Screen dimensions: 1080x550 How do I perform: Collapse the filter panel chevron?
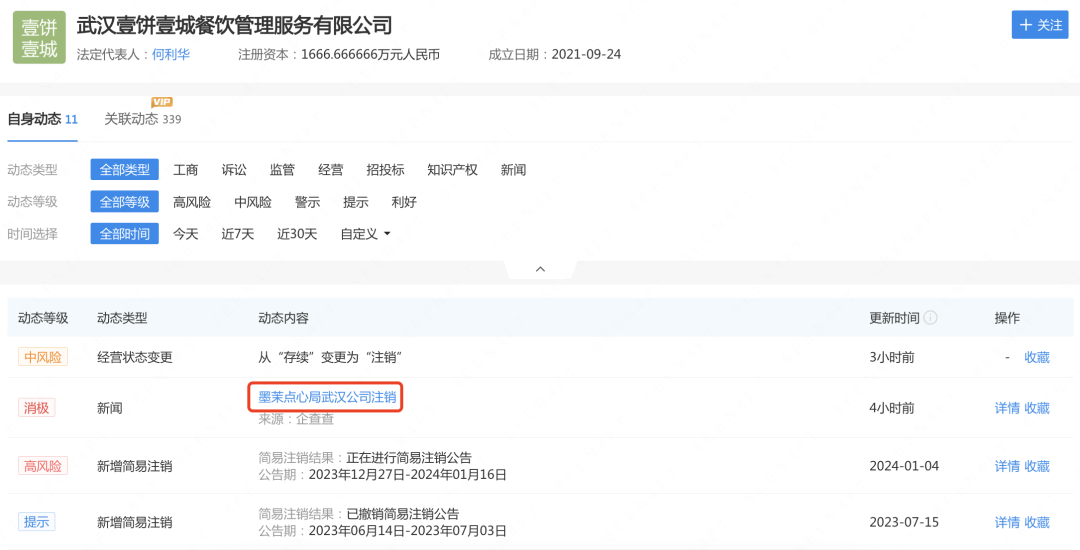coord(540,269)
